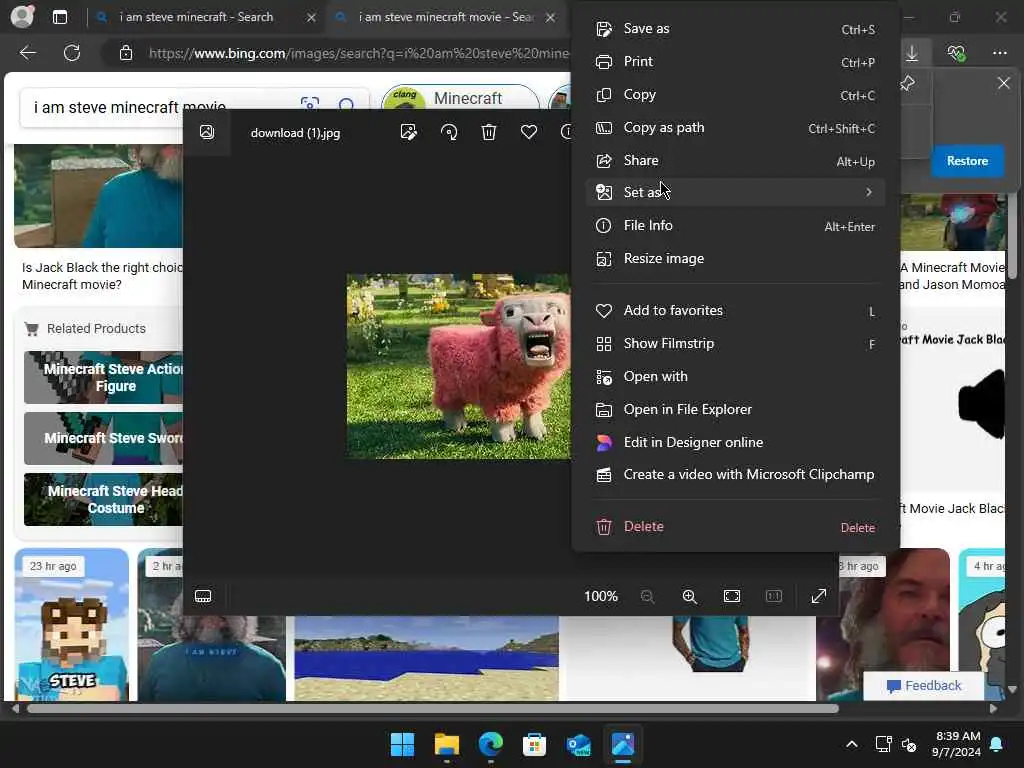
Task: Click the fit to window icon
Action: pyautogui.click(x=732, y=596)
